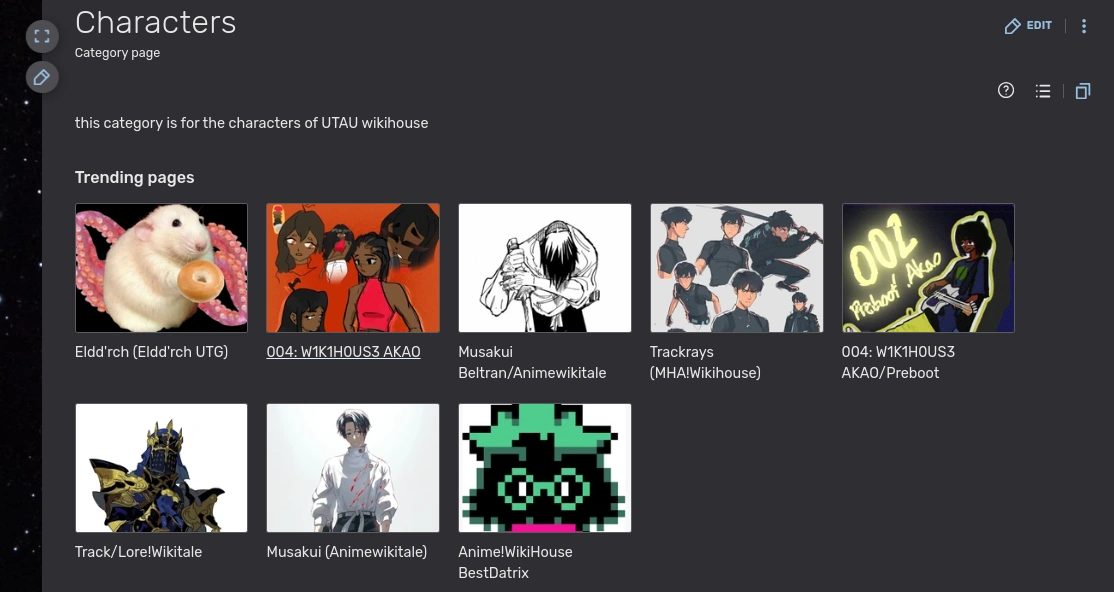Screen dimensions: 1114x592
Task: Open the 004: W1K1H0US3 AKAO/Preboot text link
Action: click(x=898, y=362)
